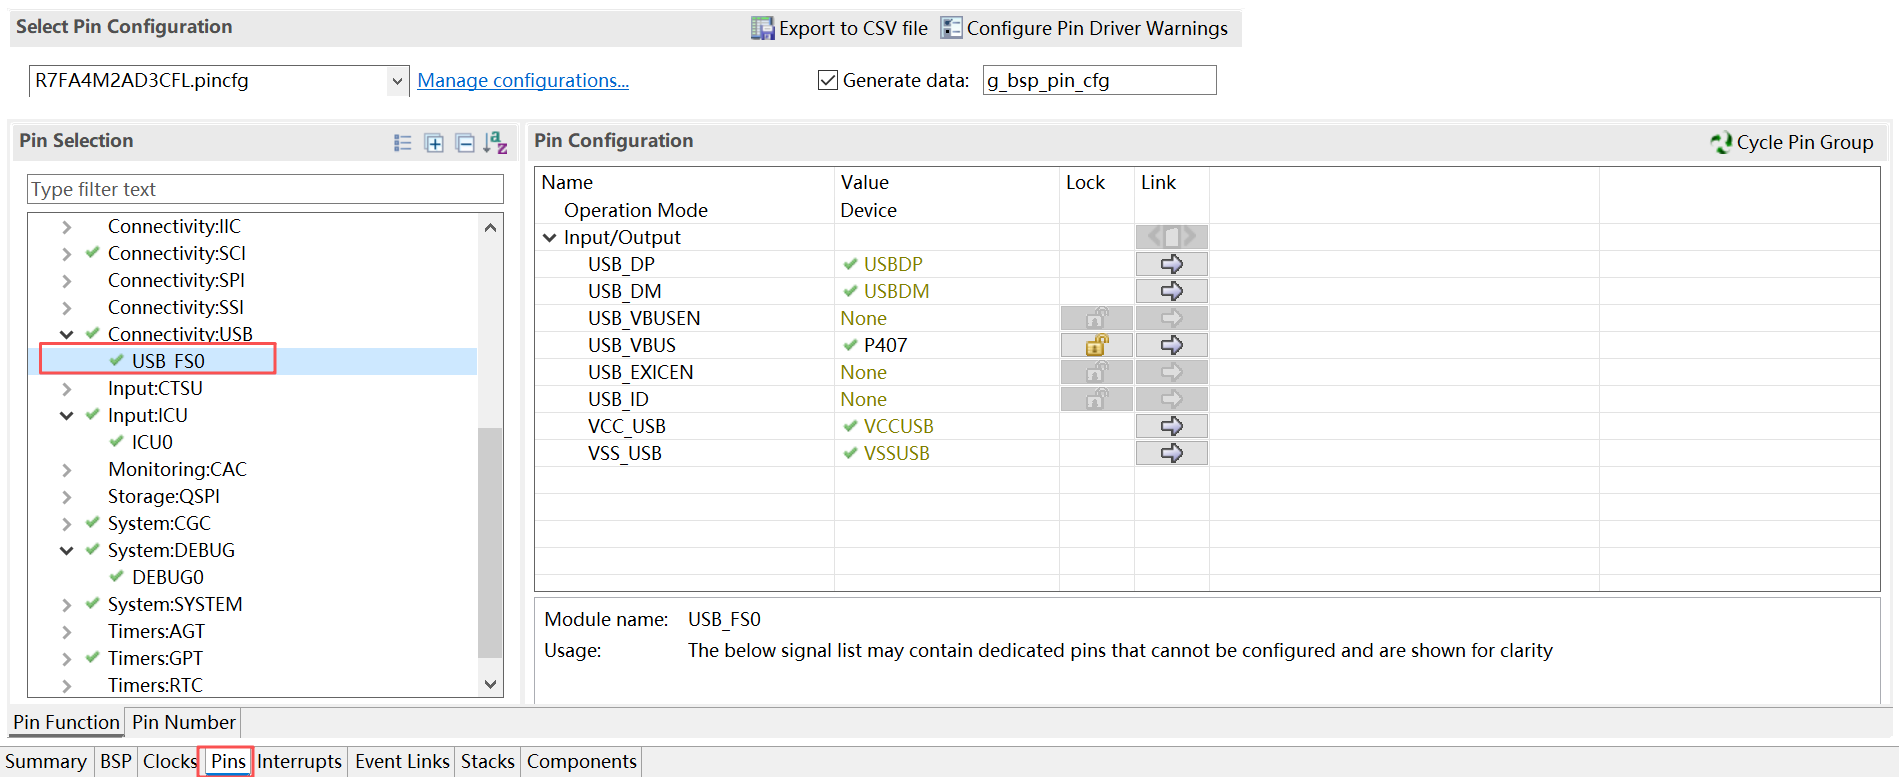Screen dimensions: 1899x777
Task: Click Configure Pin Driver Warnings
Action: click(1084, 28)
